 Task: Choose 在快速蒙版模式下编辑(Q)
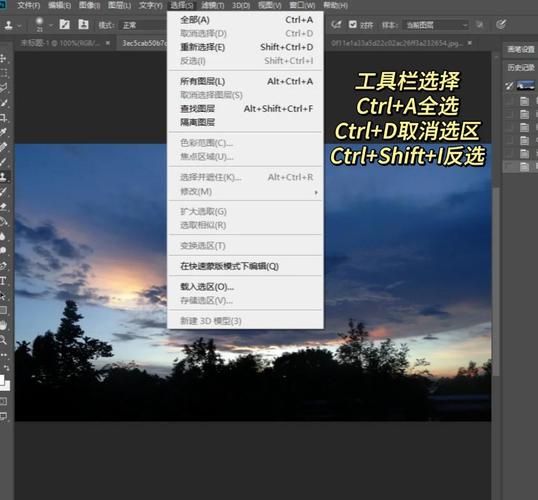246,266
